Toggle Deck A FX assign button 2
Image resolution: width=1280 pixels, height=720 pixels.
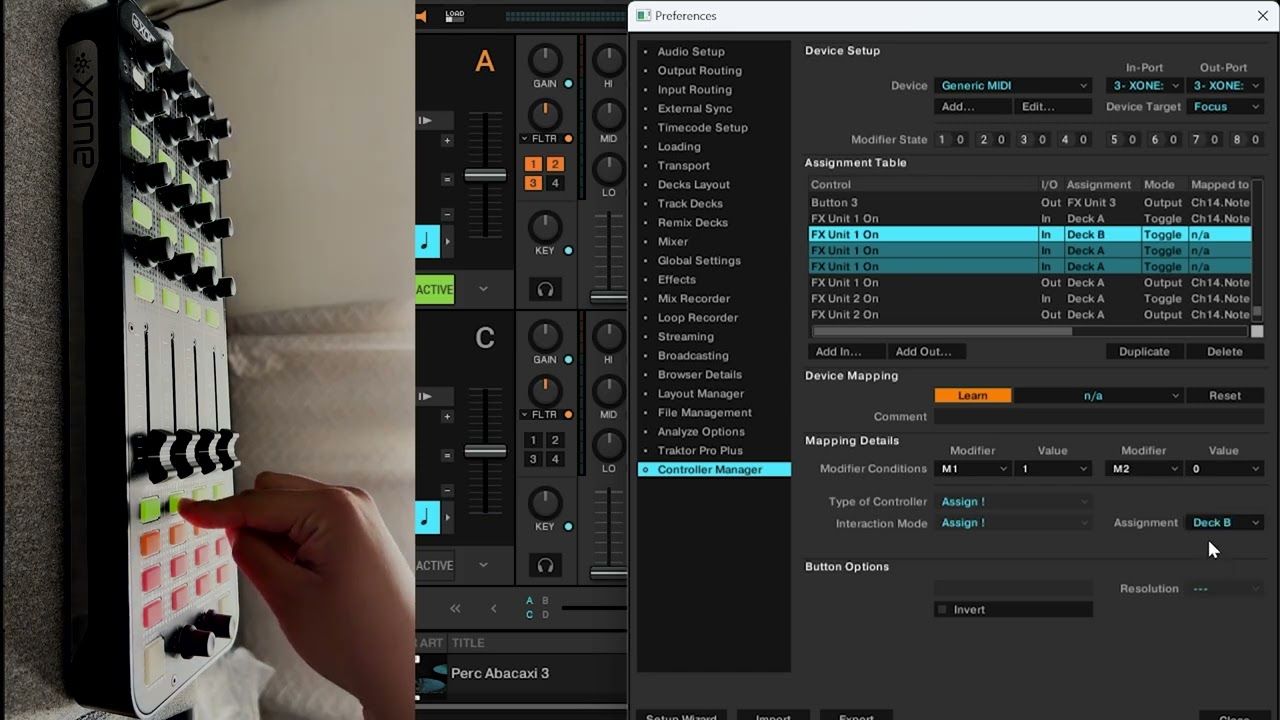555,164
